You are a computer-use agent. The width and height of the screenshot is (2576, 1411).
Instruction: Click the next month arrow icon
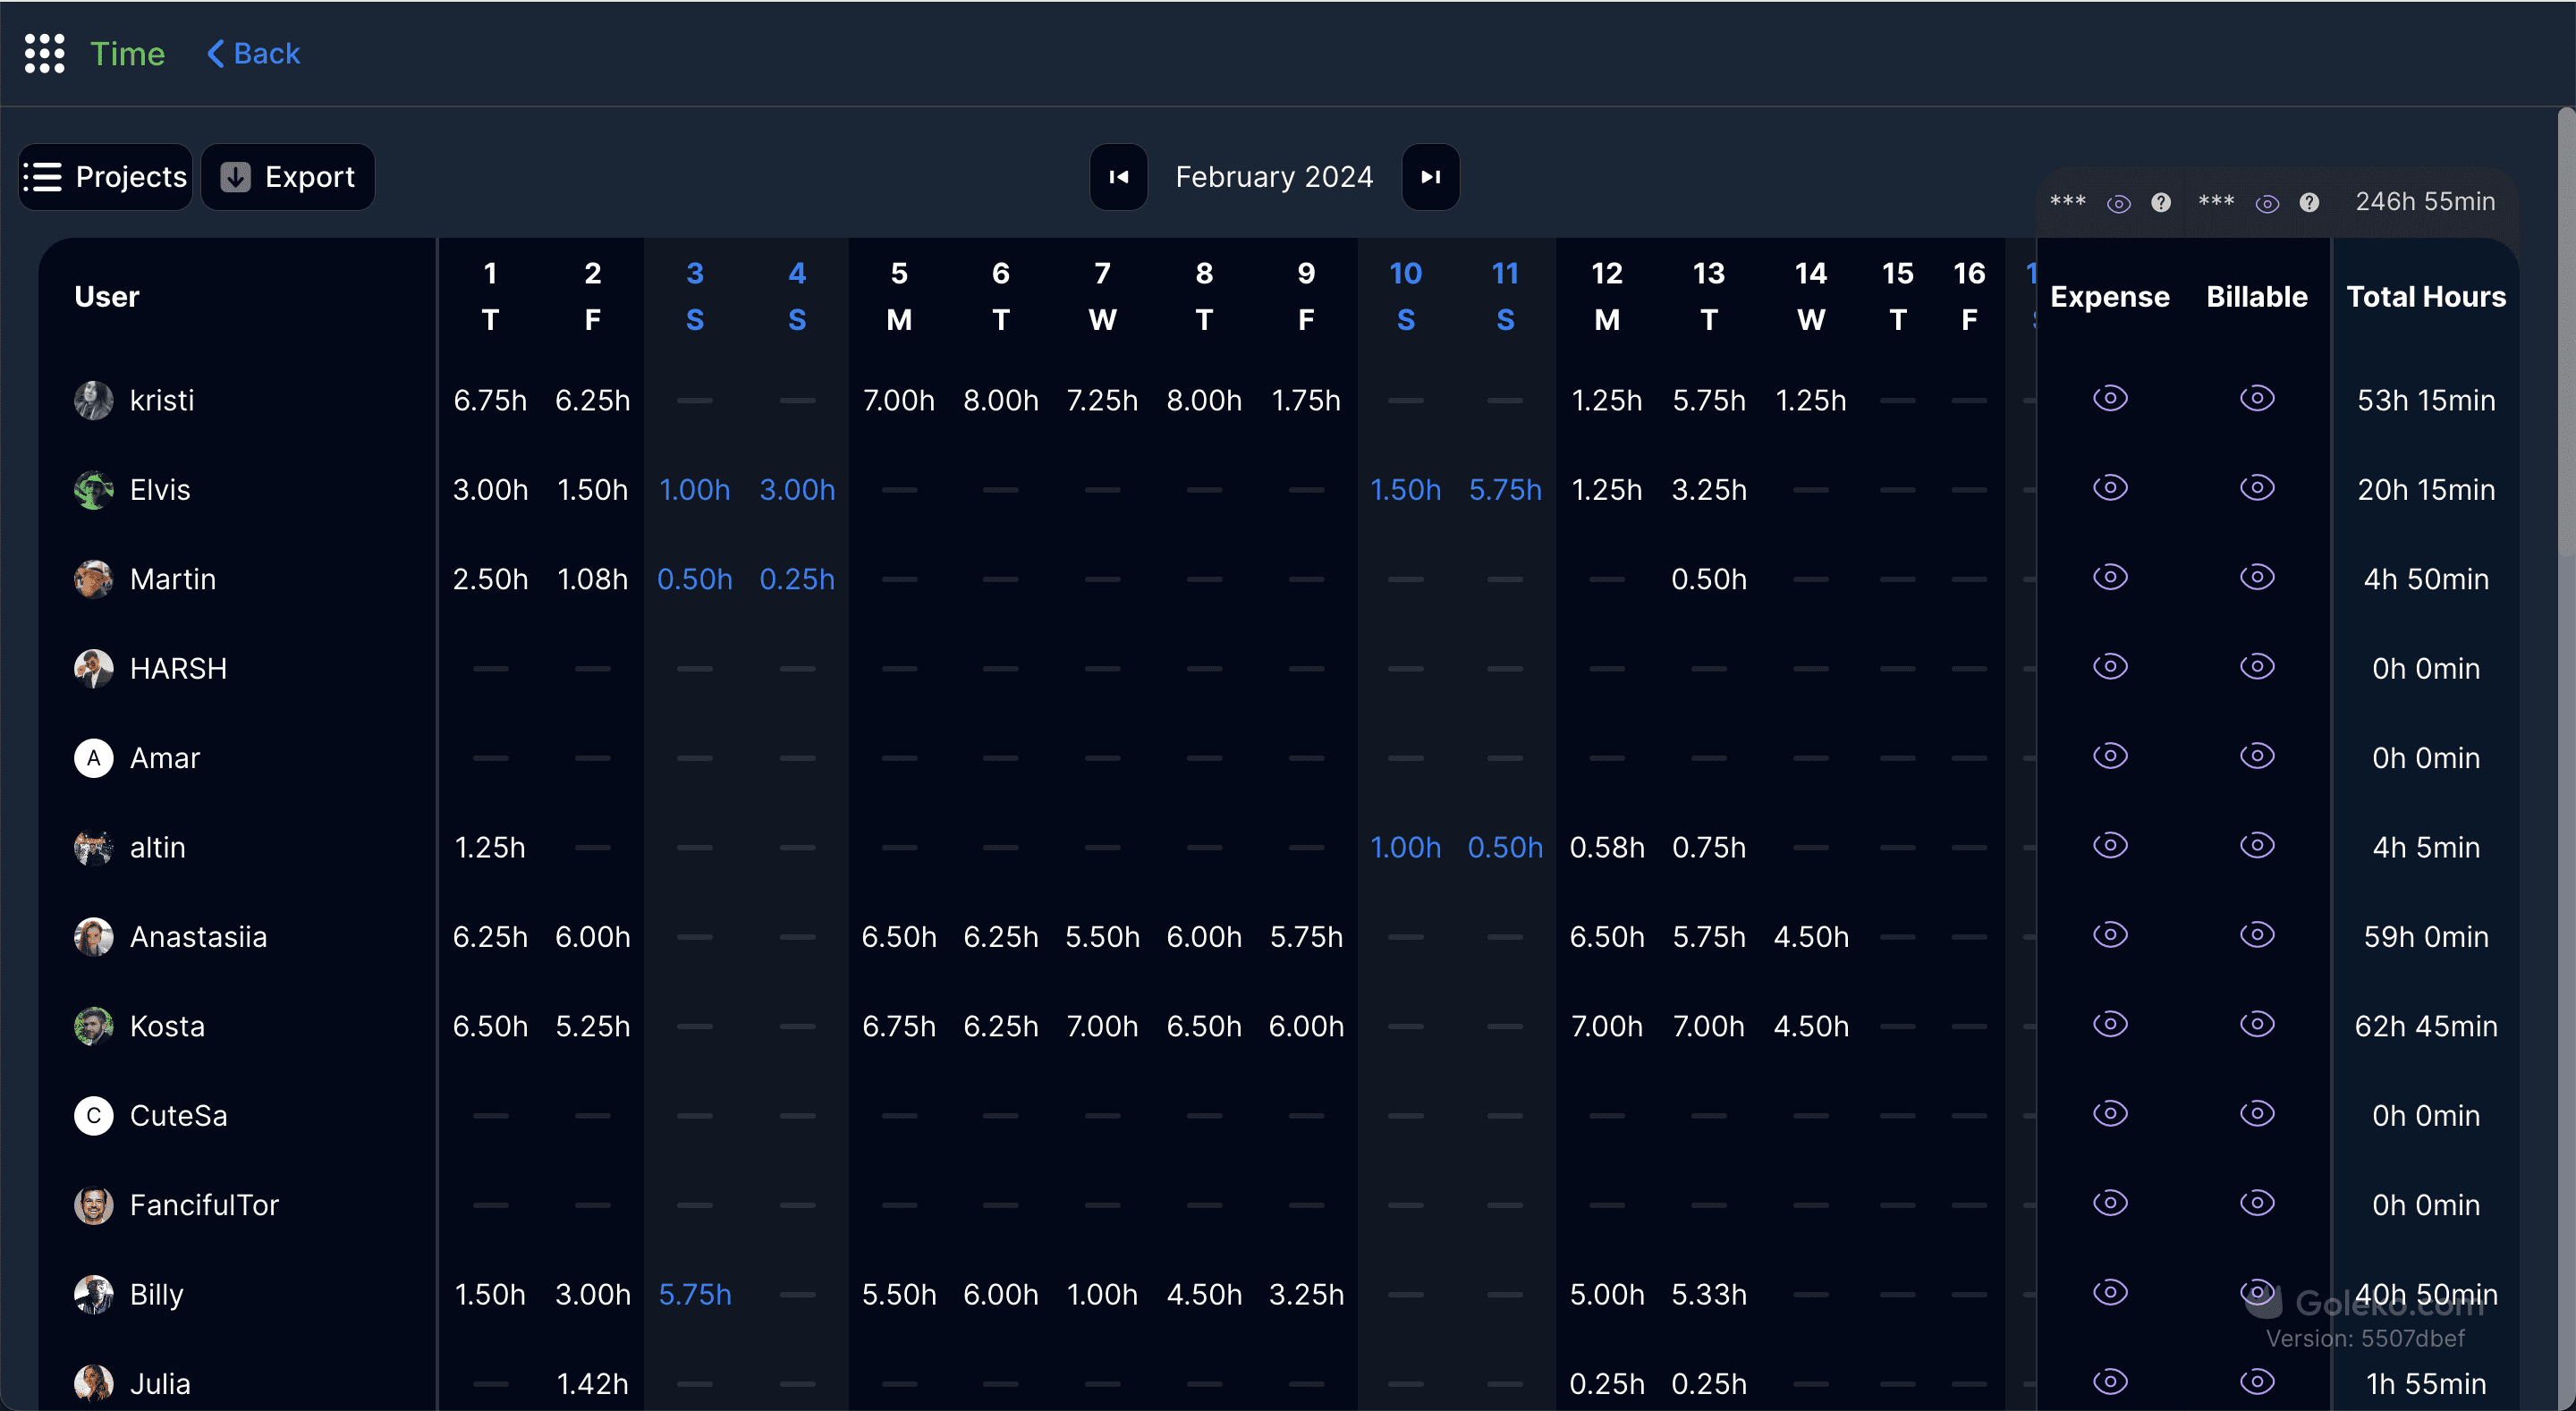pyautogui.click(x=1430, y=177)
